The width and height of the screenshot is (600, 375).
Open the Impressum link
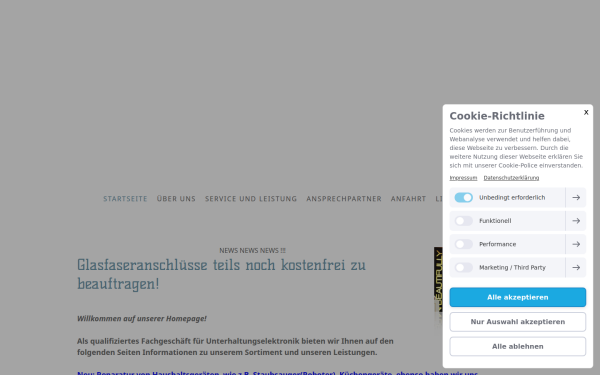pos(463,178)
